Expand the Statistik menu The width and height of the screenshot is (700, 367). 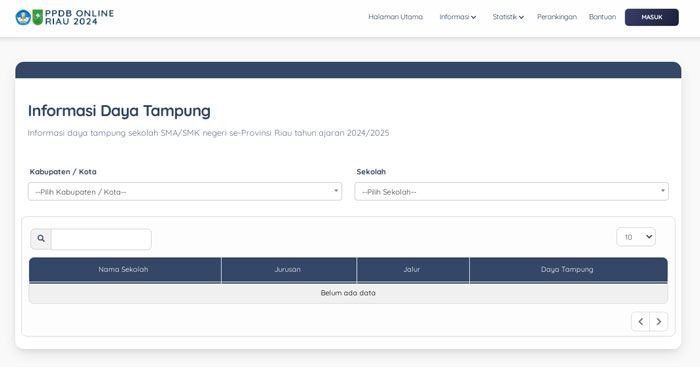tap(508, 17)
